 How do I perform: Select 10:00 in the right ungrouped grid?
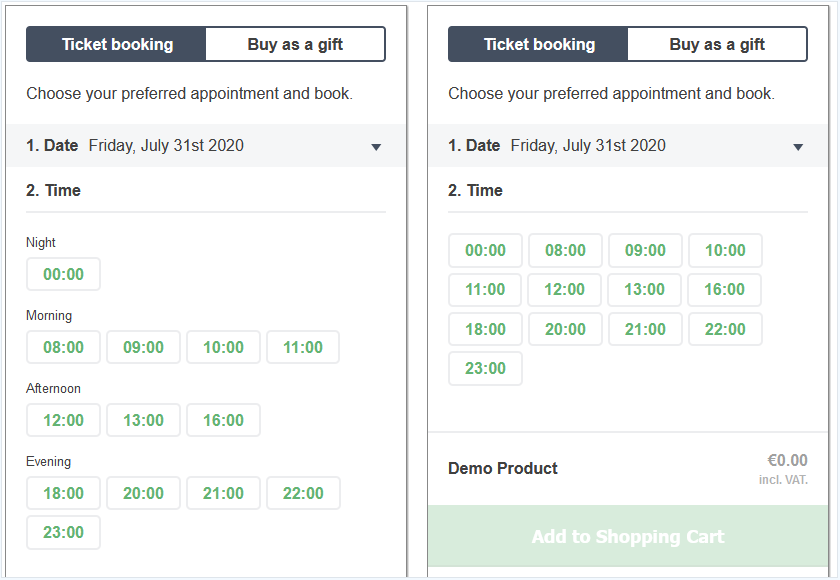pyautogui.click(x=725, y=250)
